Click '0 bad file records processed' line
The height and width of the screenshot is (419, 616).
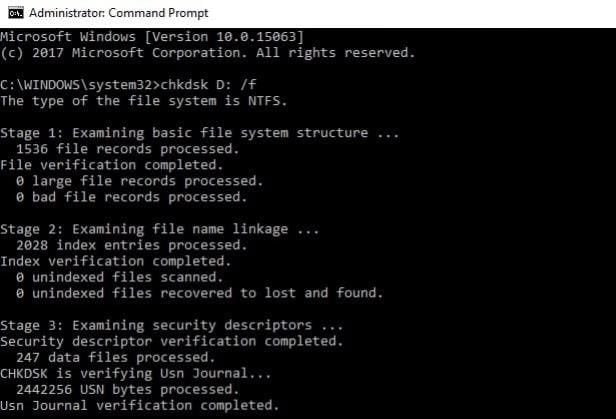tap(132, 197)
